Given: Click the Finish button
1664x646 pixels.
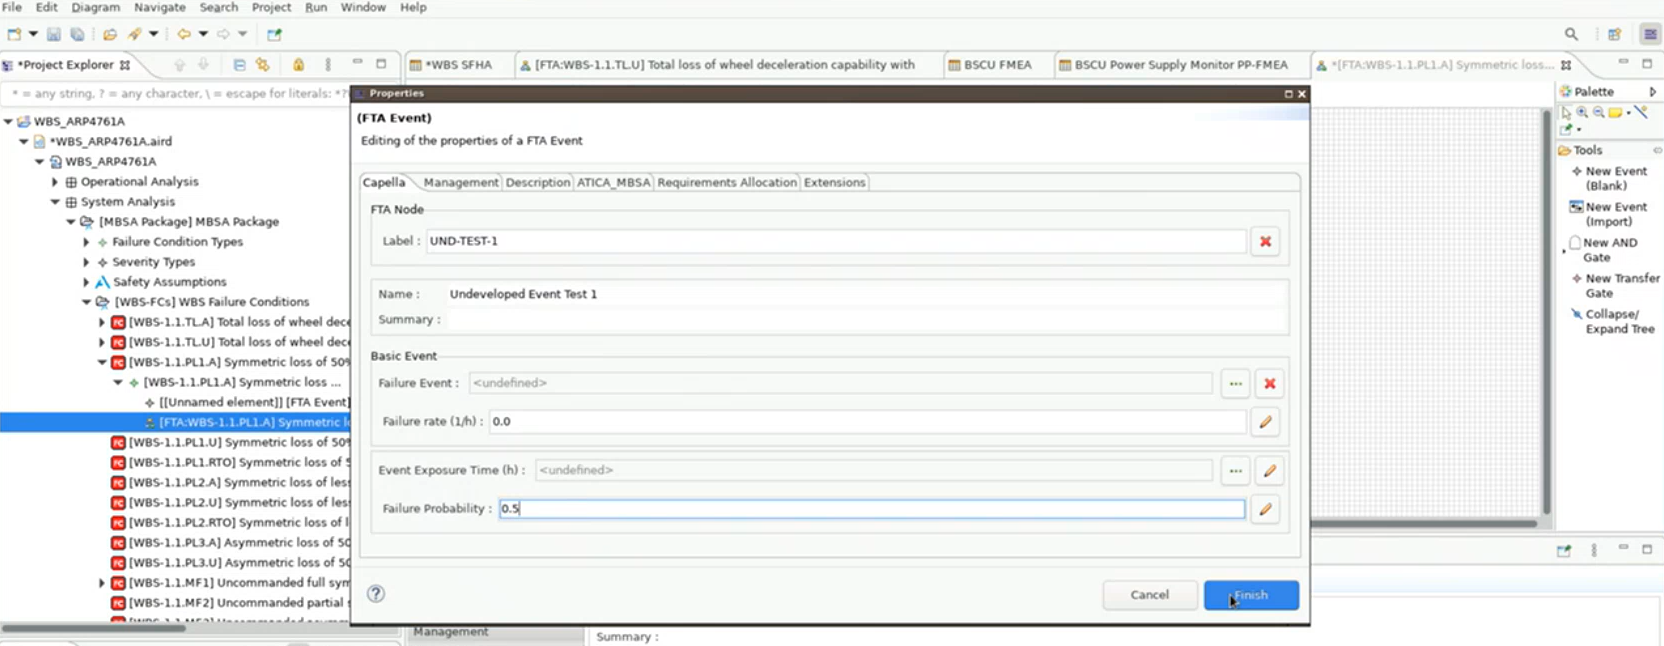Looking at the screenshot, I should (1251, 595).
